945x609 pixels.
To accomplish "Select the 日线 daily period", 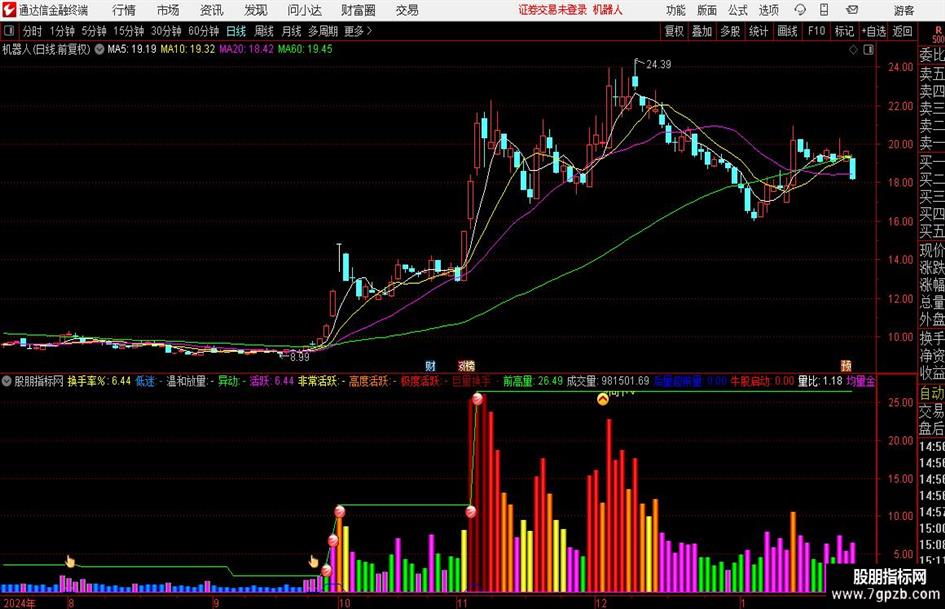I will (236, 31).
